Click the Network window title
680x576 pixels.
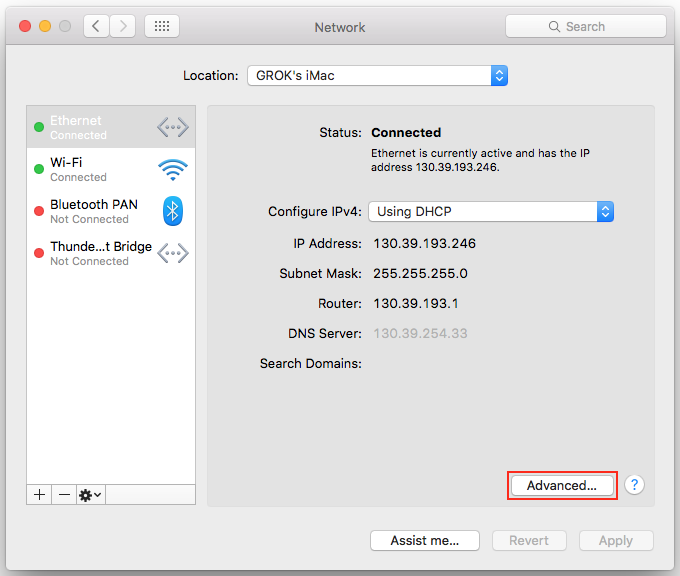click(340, 27)
